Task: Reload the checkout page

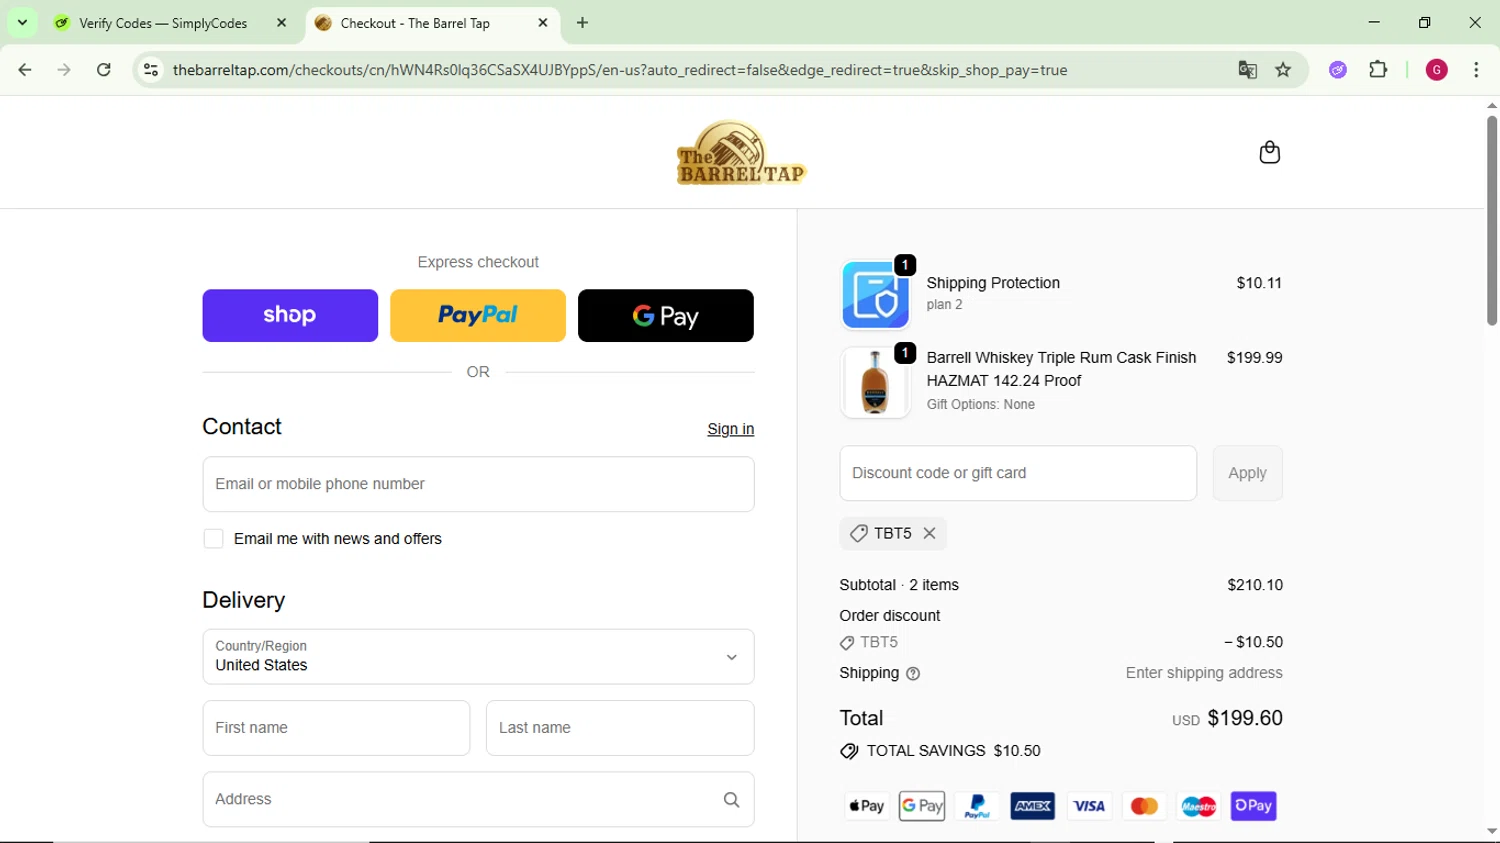Action: 104,70
